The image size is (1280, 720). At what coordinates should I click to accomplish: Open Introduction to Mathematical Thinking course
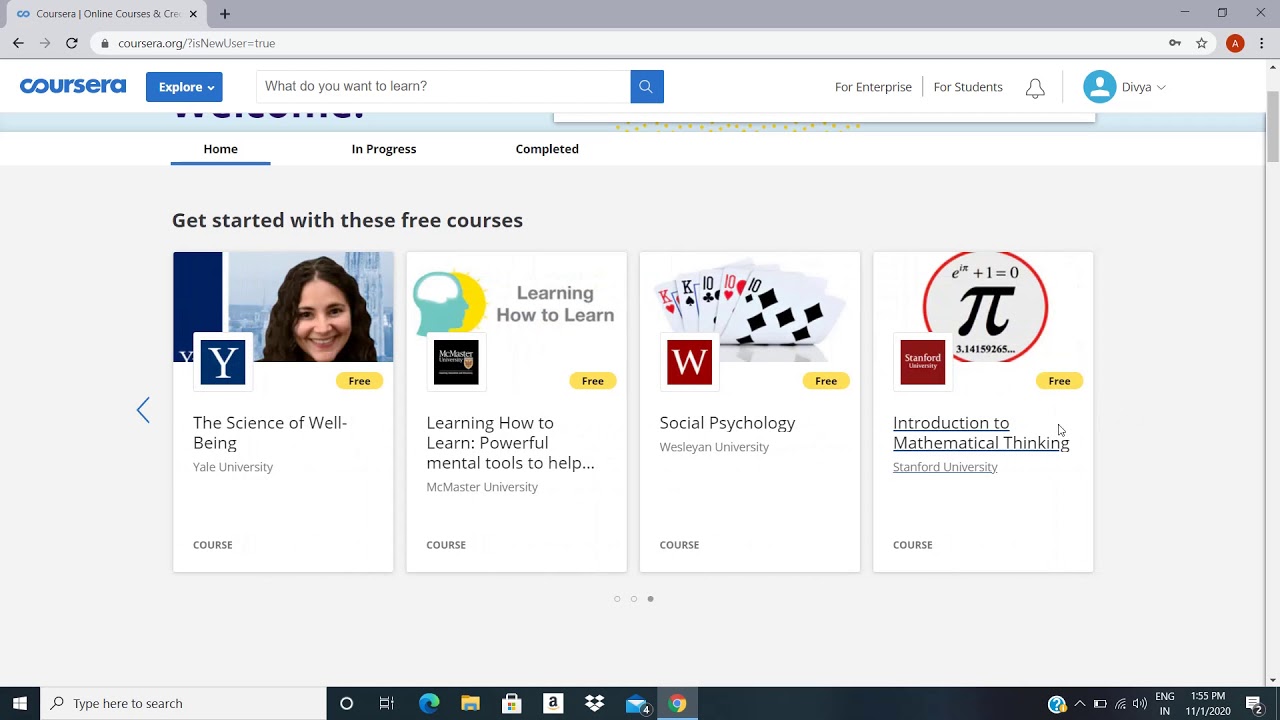coord(981,433)
